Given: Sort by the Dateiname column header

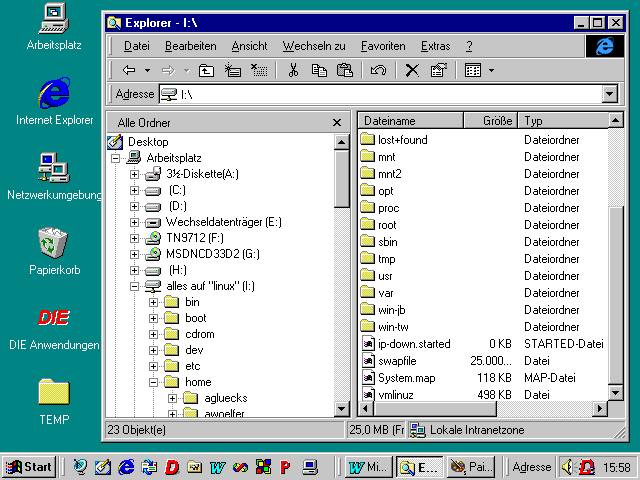Looking at the screenshot, I should (x=411, y=121).
